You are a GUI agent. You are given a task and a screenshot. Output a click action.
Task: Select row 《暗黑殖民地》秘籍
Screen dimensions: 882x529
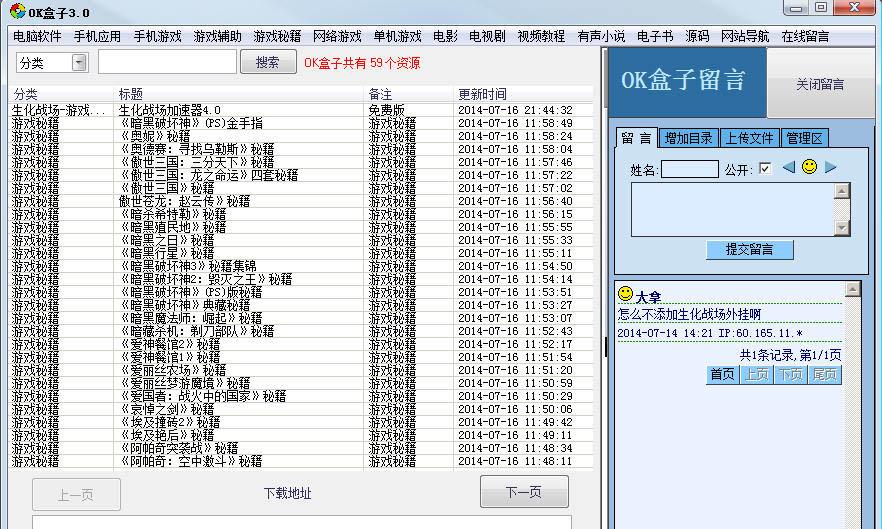[x=301, y=227]
